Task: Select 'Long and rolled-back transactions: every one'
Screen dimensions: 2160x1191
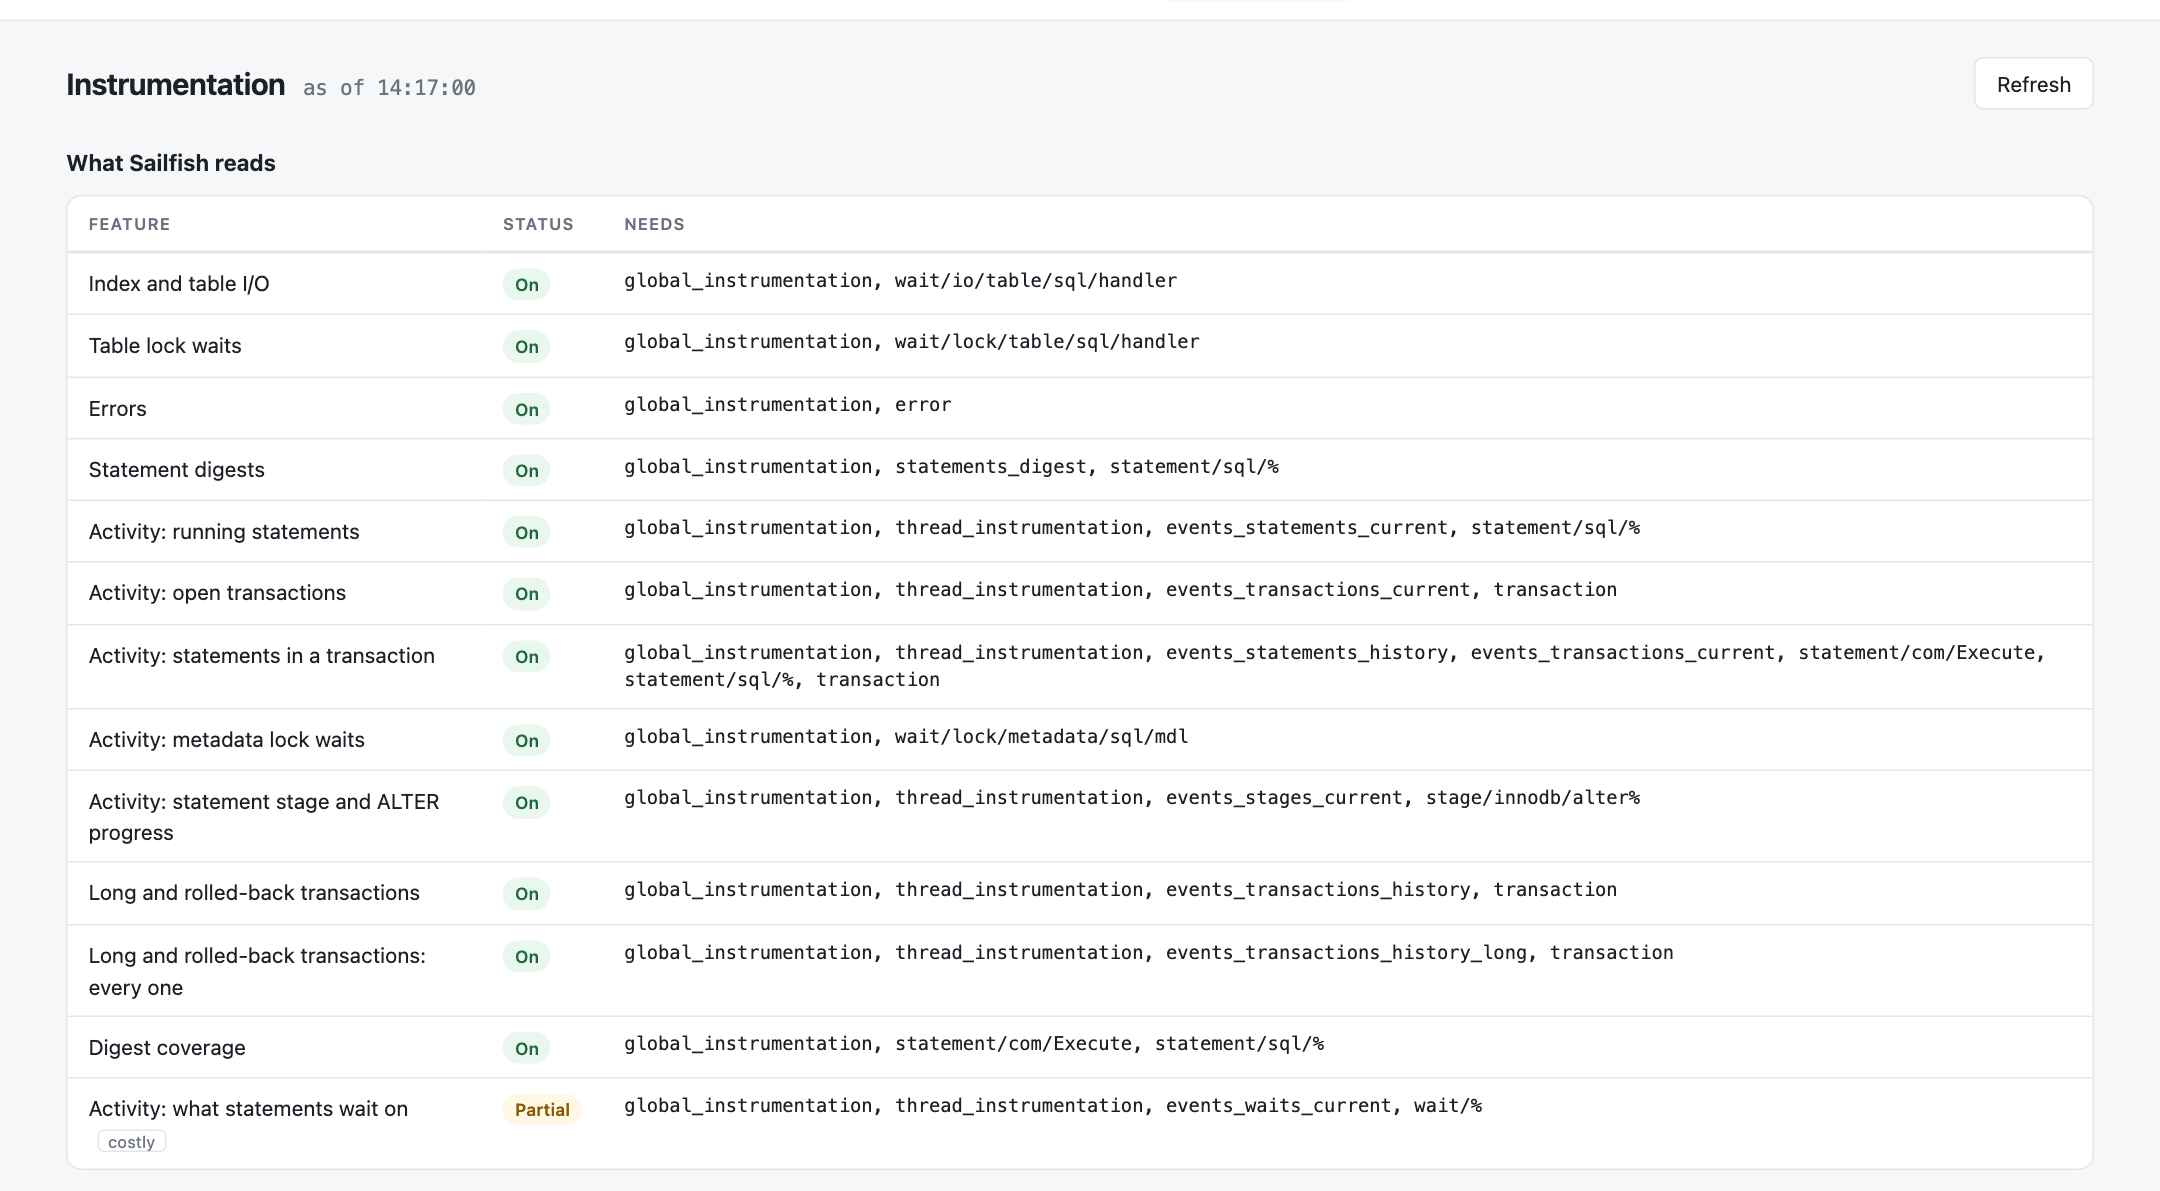Action: [x=257, y=972]
